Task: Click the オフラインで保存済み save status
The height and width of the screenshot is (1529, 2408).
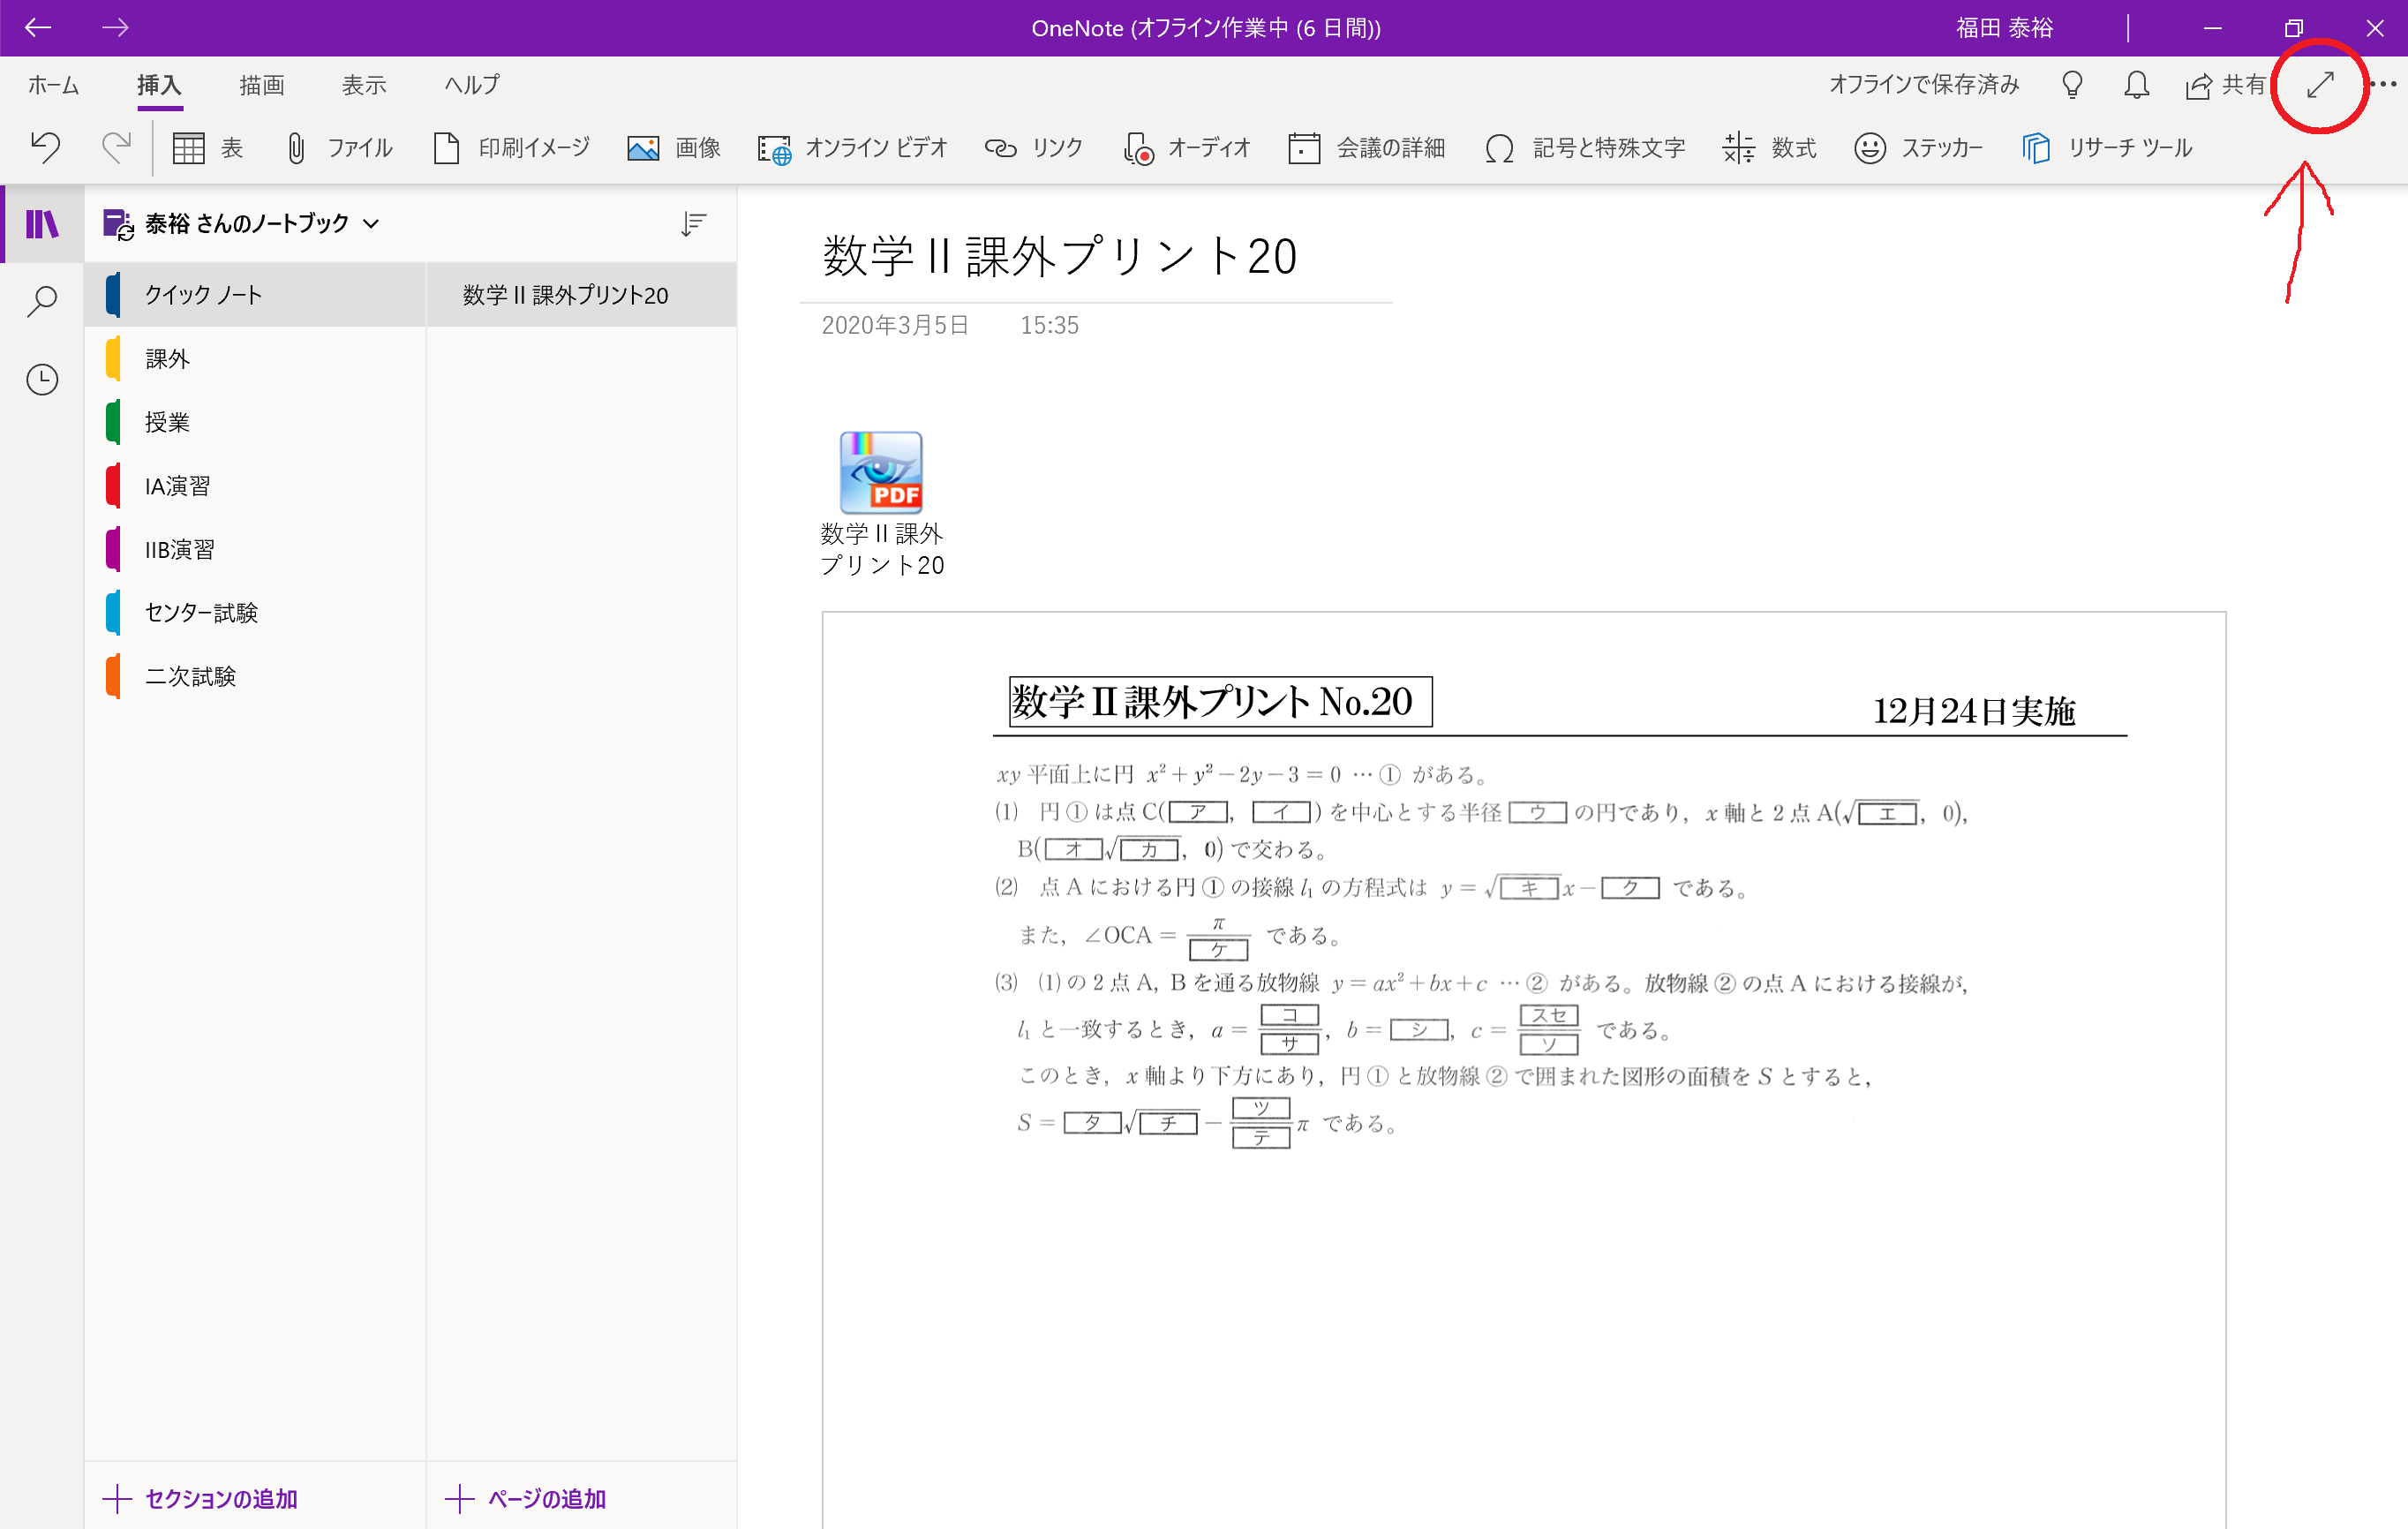Action: [1924, 85]
